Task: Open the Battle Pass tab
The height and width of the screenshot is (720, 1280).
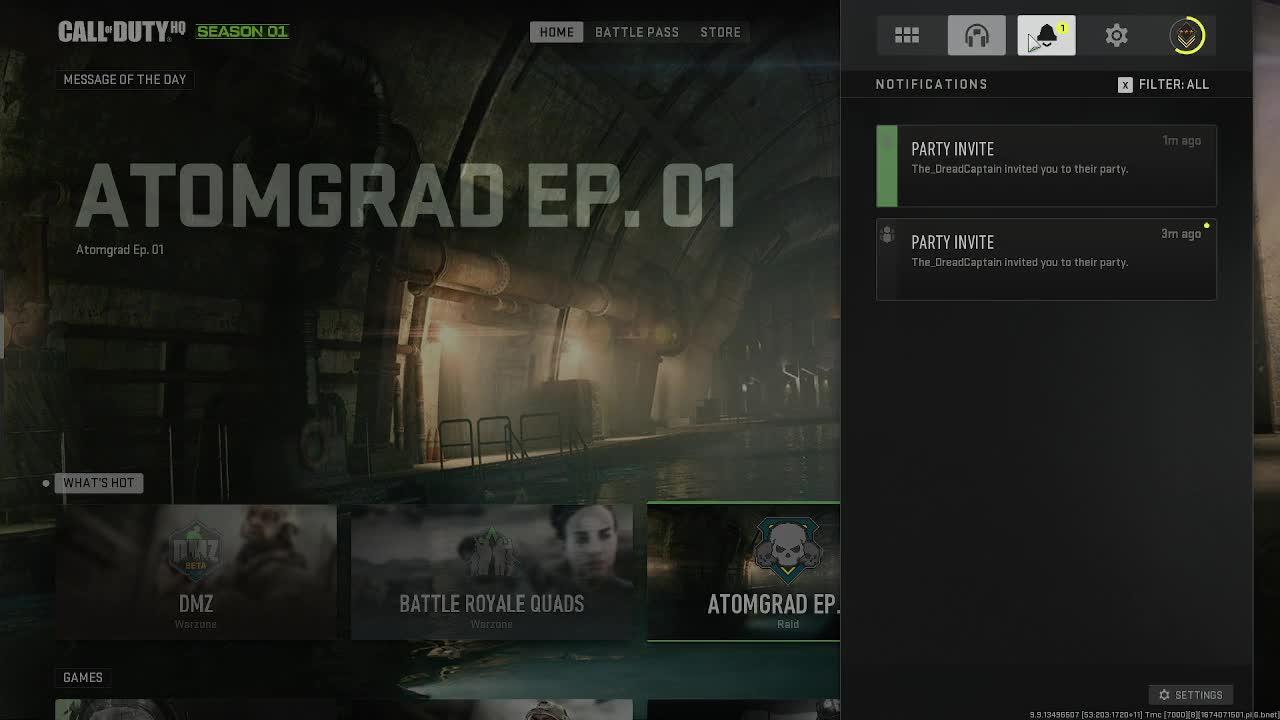Action: tap(637, 32)
